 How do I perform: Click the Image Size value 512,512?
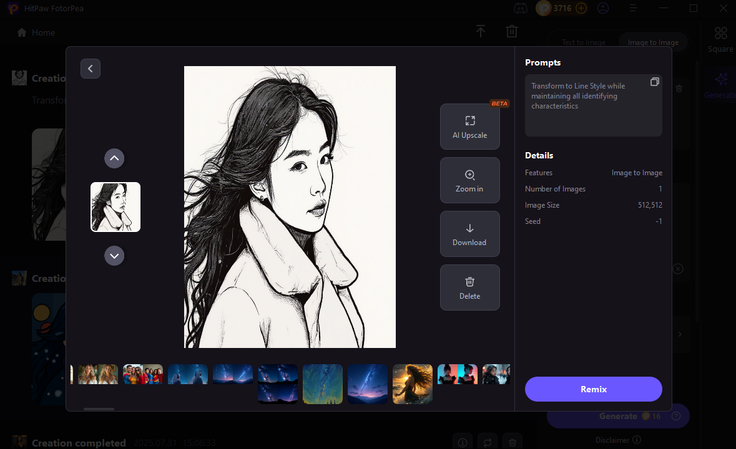[650, 205]
